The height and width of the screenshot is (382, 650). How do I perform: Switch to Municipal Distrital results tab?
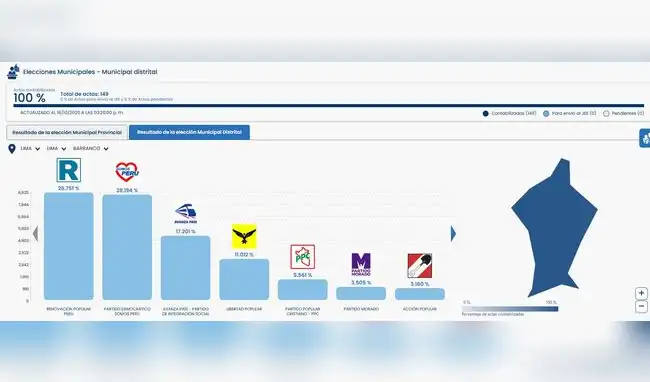pos(189,132)
